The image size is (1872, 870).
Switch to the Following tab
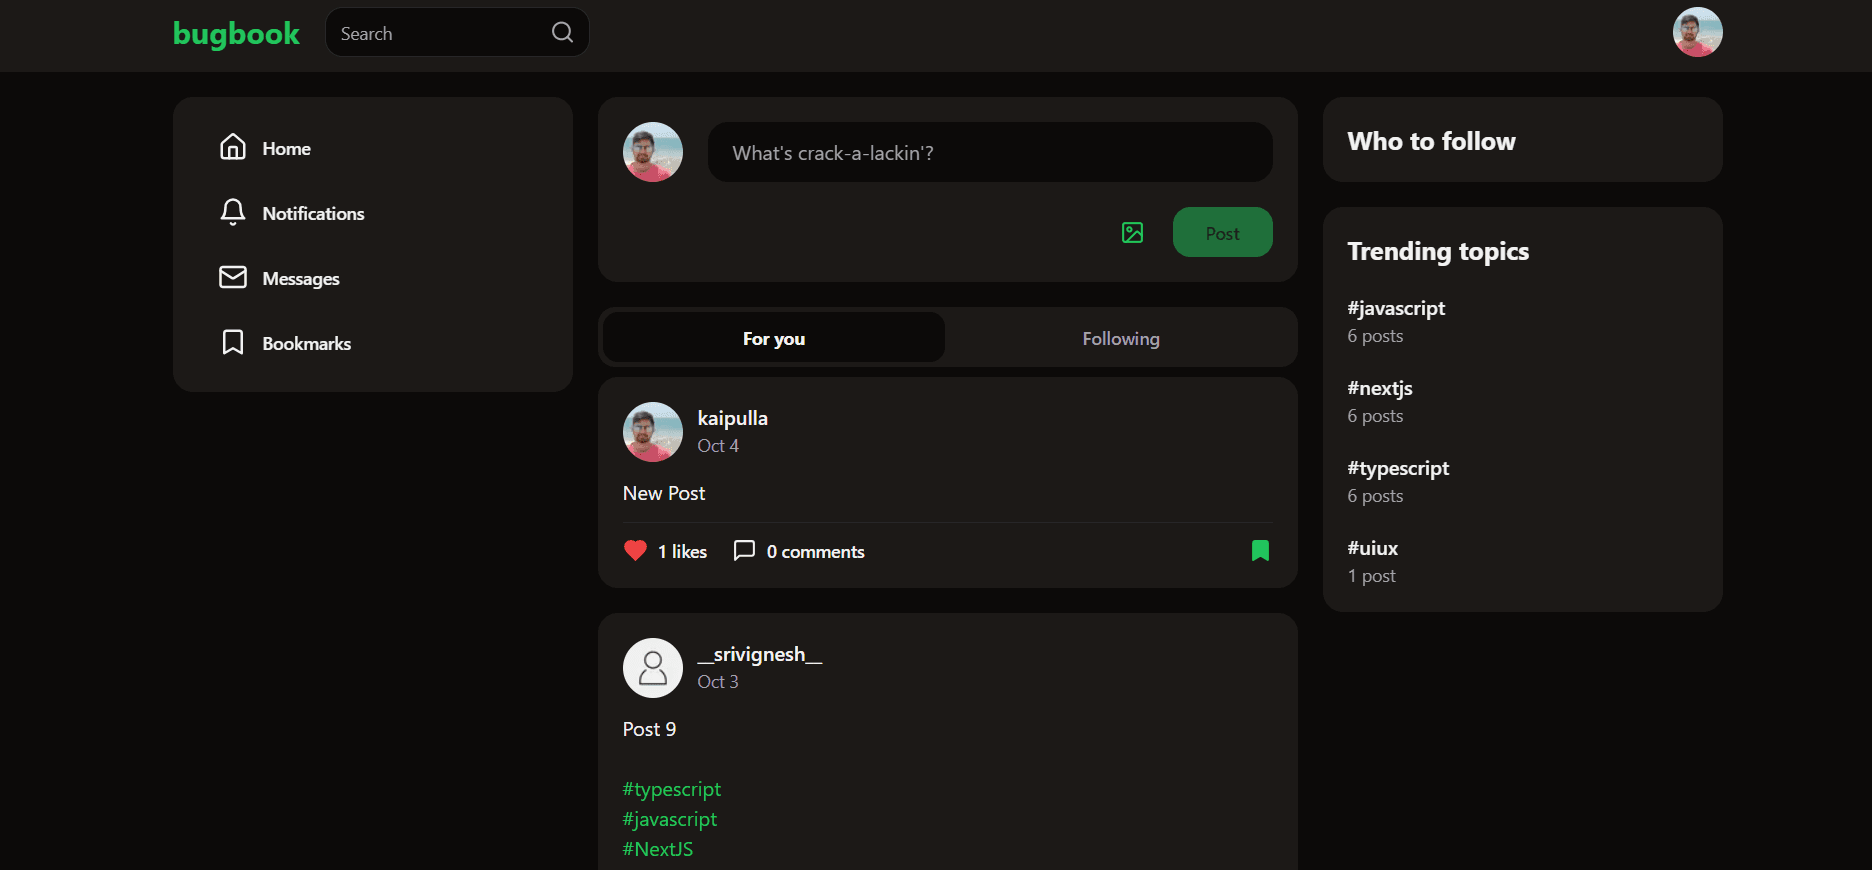click(x=1120, y=338)
